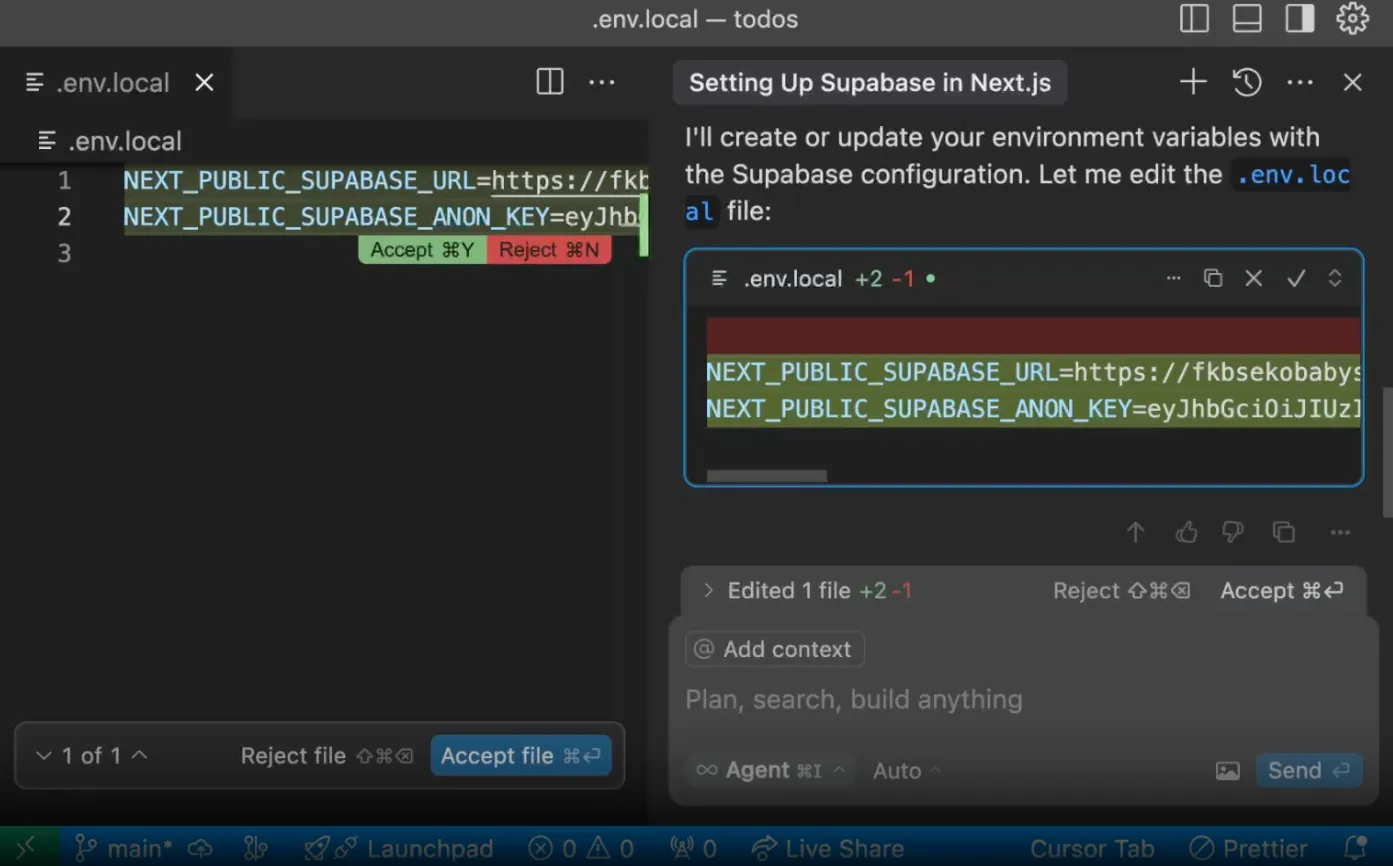The height and width of the screenshot is (866, 1393).
Task: Select the Setting Up Supabase chat tab
Action: (870, 82)
